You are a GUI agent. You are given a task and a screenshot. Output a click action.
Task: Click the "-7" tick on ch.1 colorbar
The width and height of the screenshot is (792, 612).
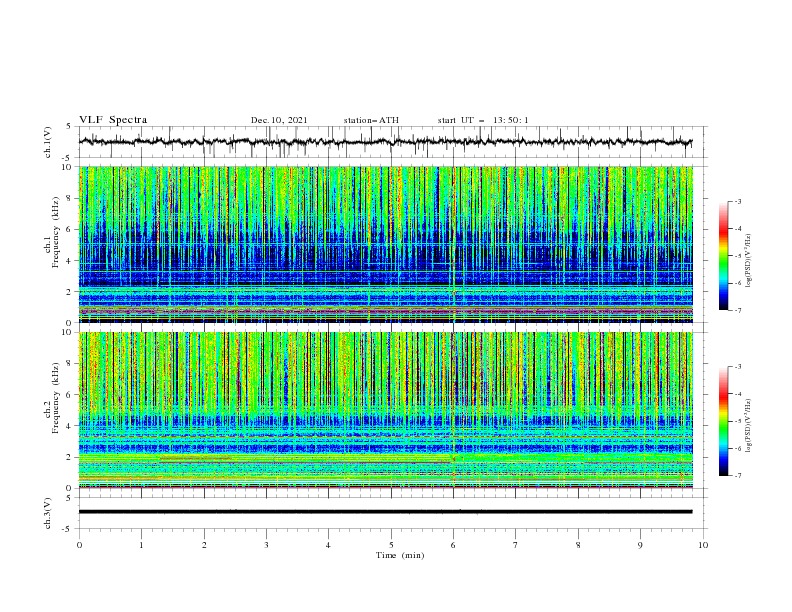pos(738,310)
